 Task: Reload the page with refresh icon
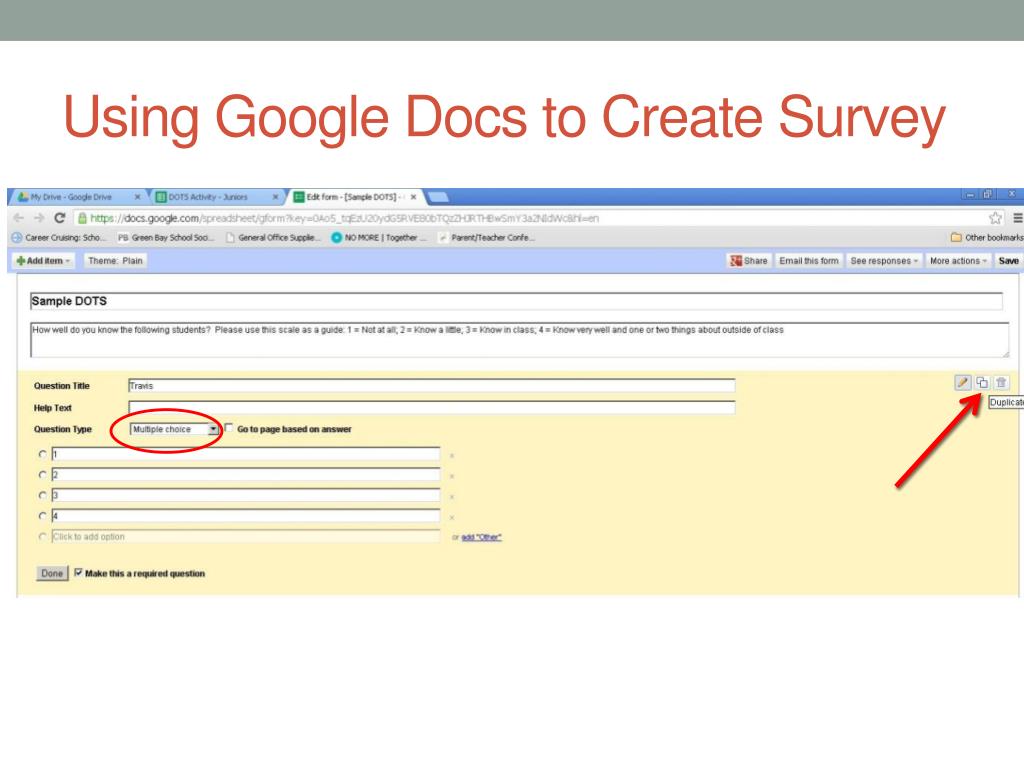point(59,218)
